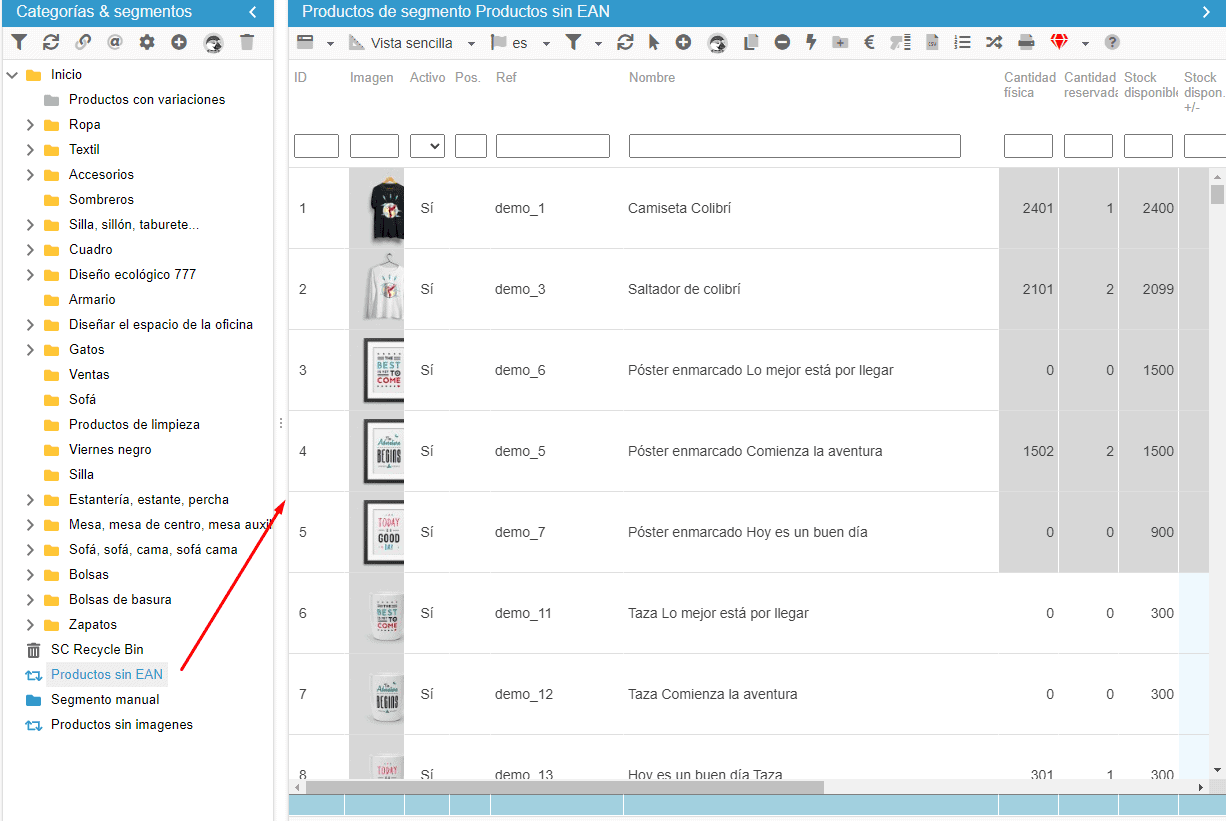
Task: Collapse the Inicio tree root
Action: click(12, 75)
